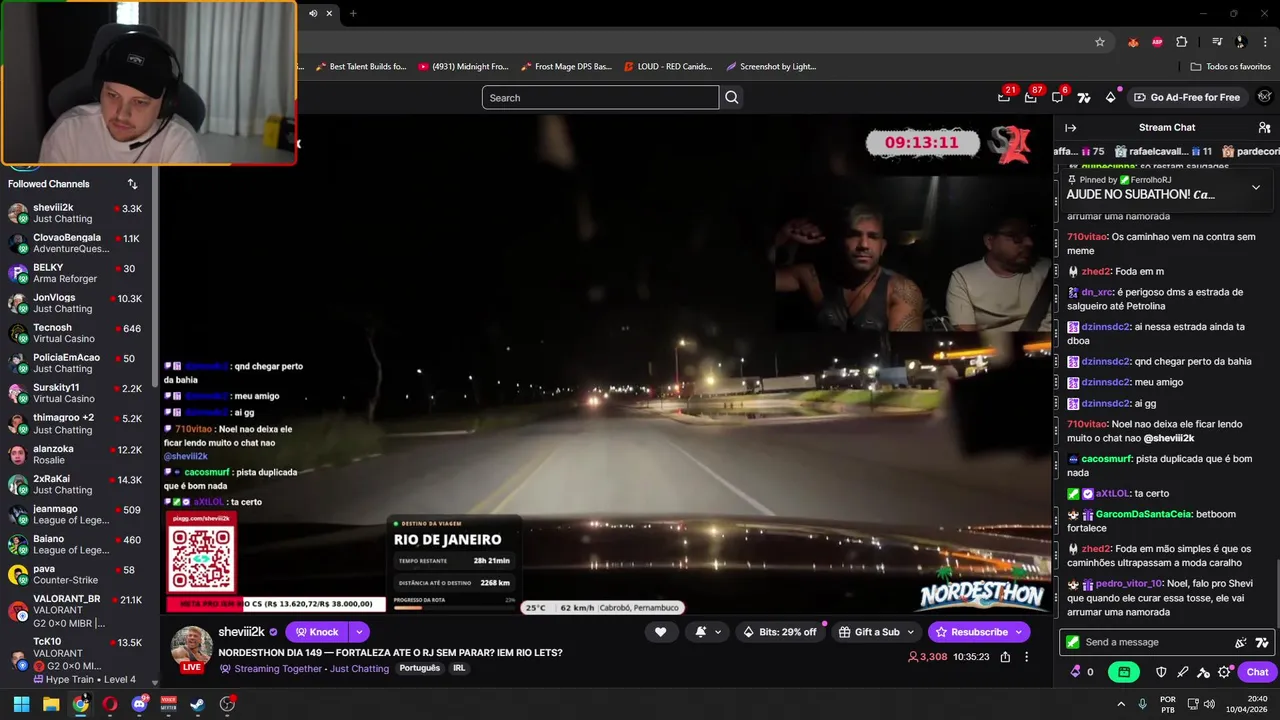
Task: Open inbox notifications icon with 87 badge
Action: point(1031,97)
